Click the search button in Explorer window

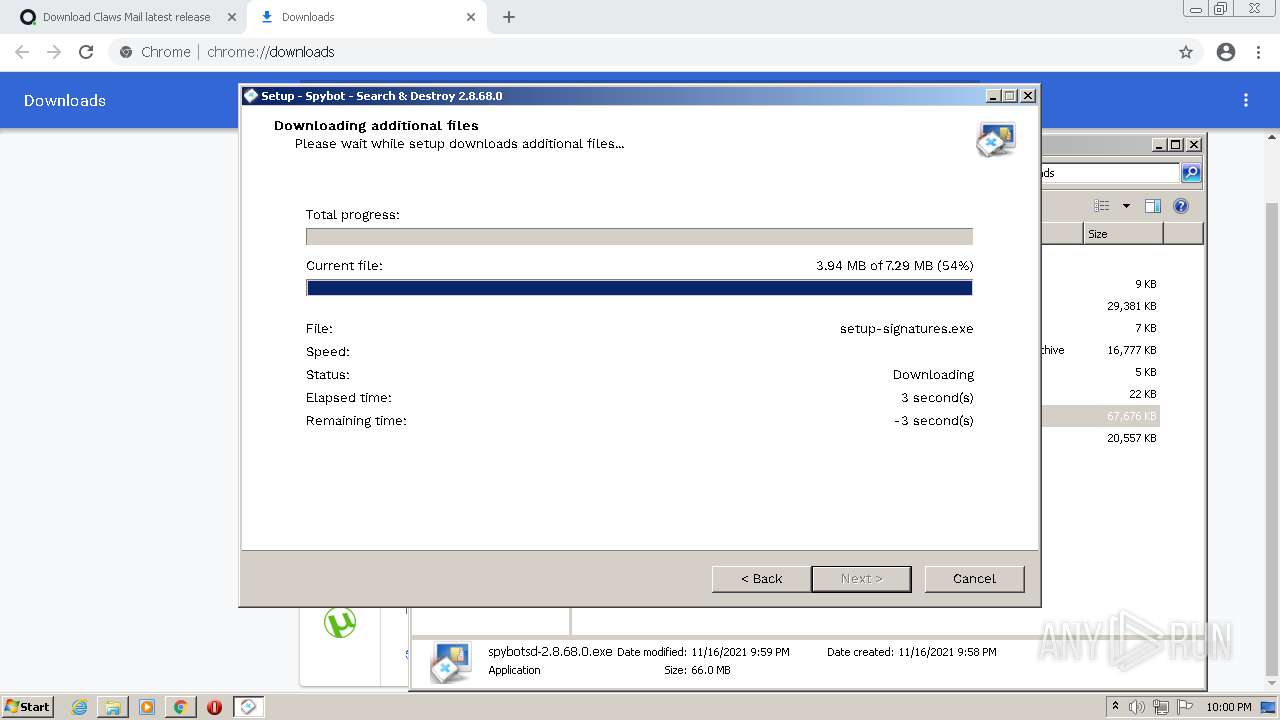point(1191,173)
